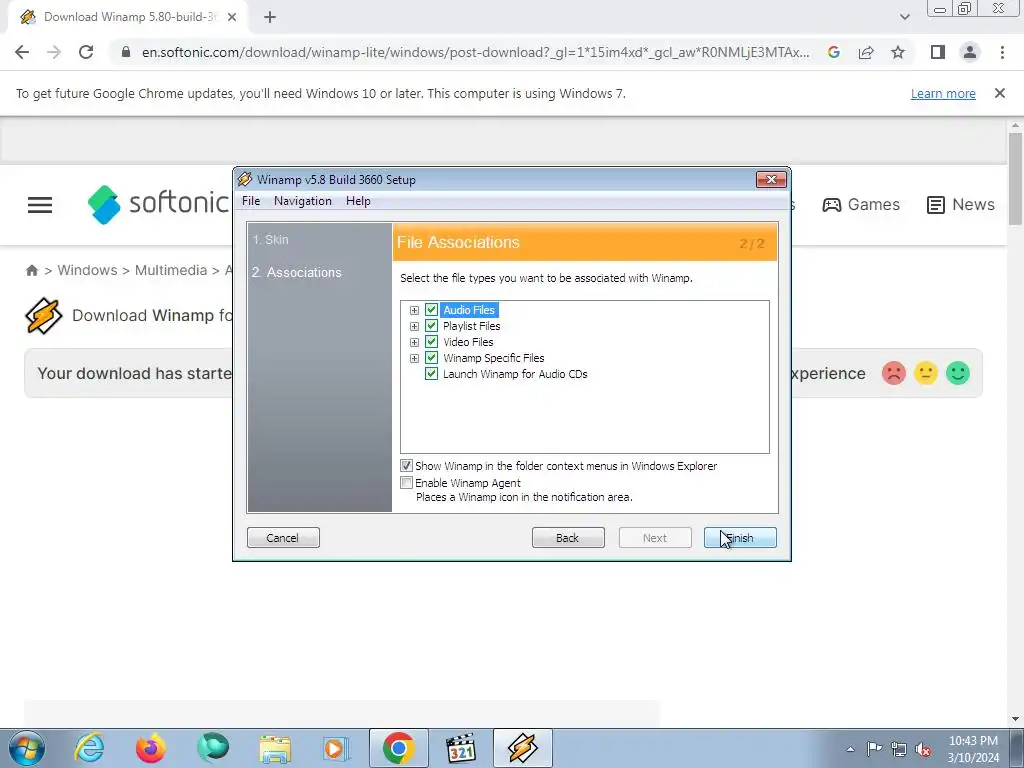Screen dimensions: 1024x768
Task: Open Windows Explorer folder from taskbar
Action: [275, 748]
